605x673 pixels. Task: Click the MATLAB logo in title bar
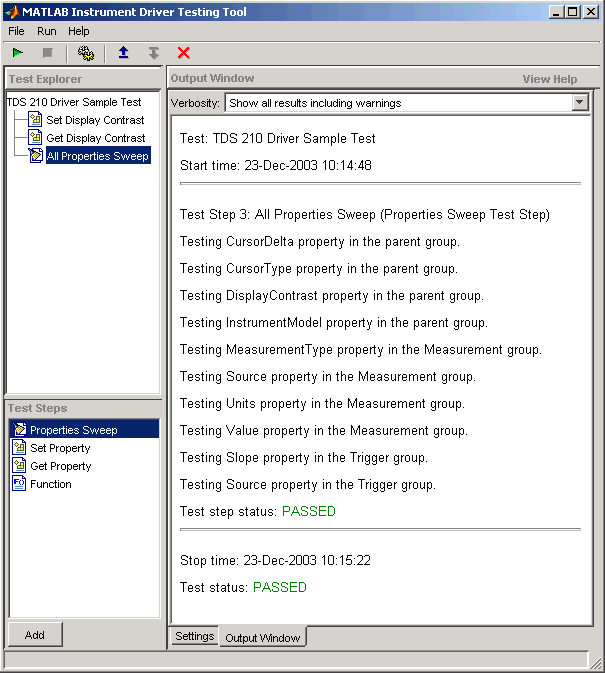point(12,12)
